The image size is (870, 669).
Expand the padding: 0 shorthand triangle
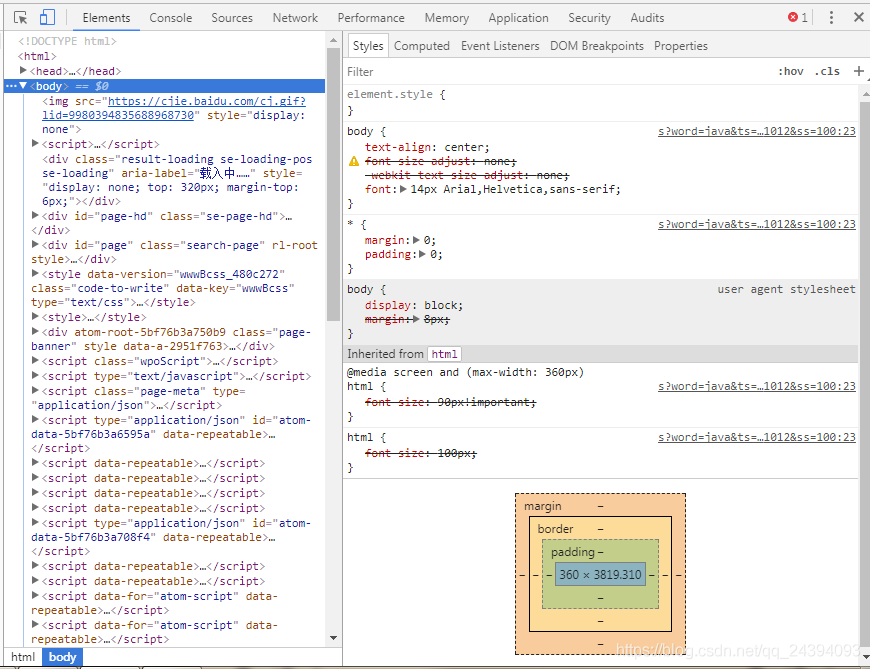422,254
